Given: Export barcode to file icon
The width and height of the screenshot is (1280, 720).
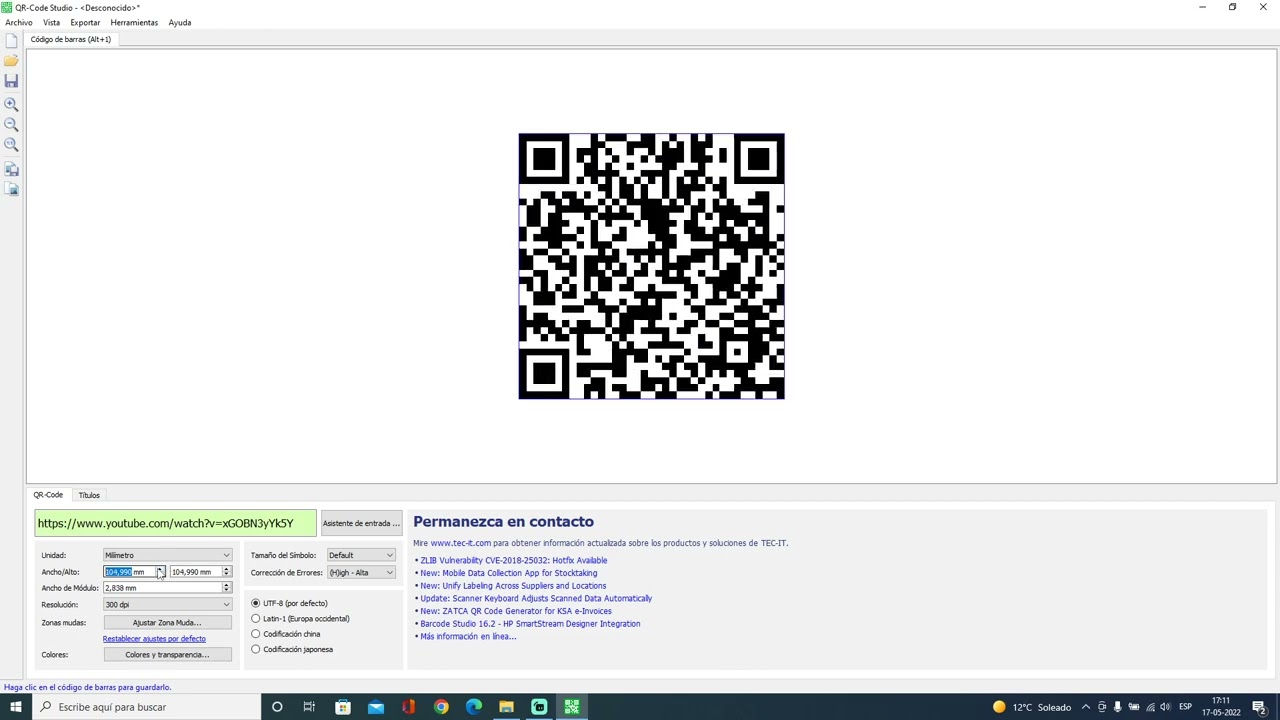Looking at the screenshot, I should coord(11,170).
